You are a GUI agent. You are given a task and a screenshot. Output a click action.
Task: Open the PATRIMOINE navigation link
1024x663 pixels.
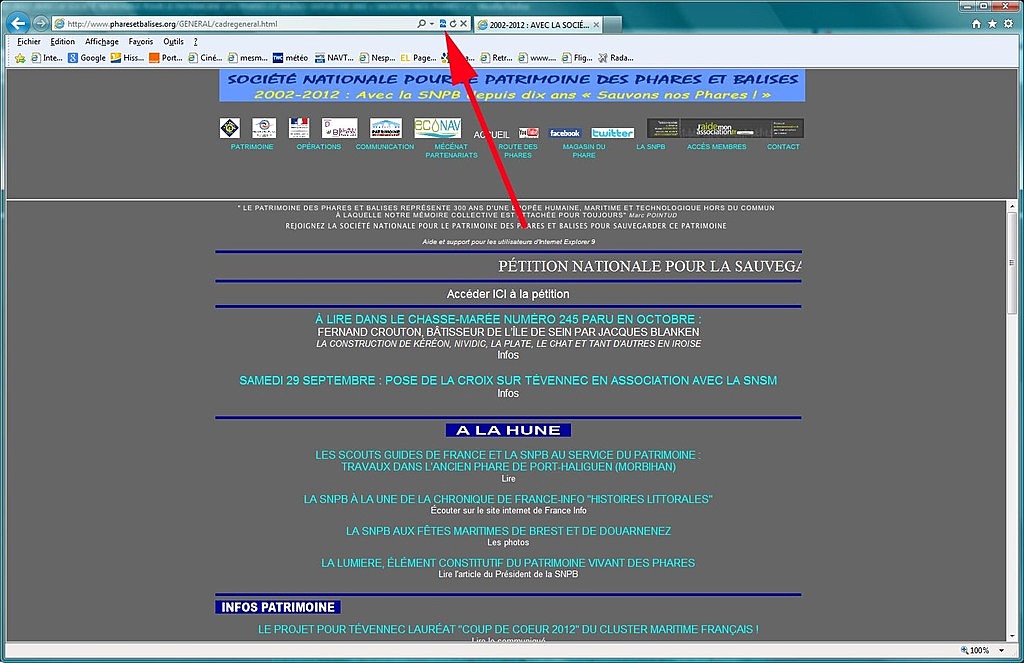(x=252, y=147)
